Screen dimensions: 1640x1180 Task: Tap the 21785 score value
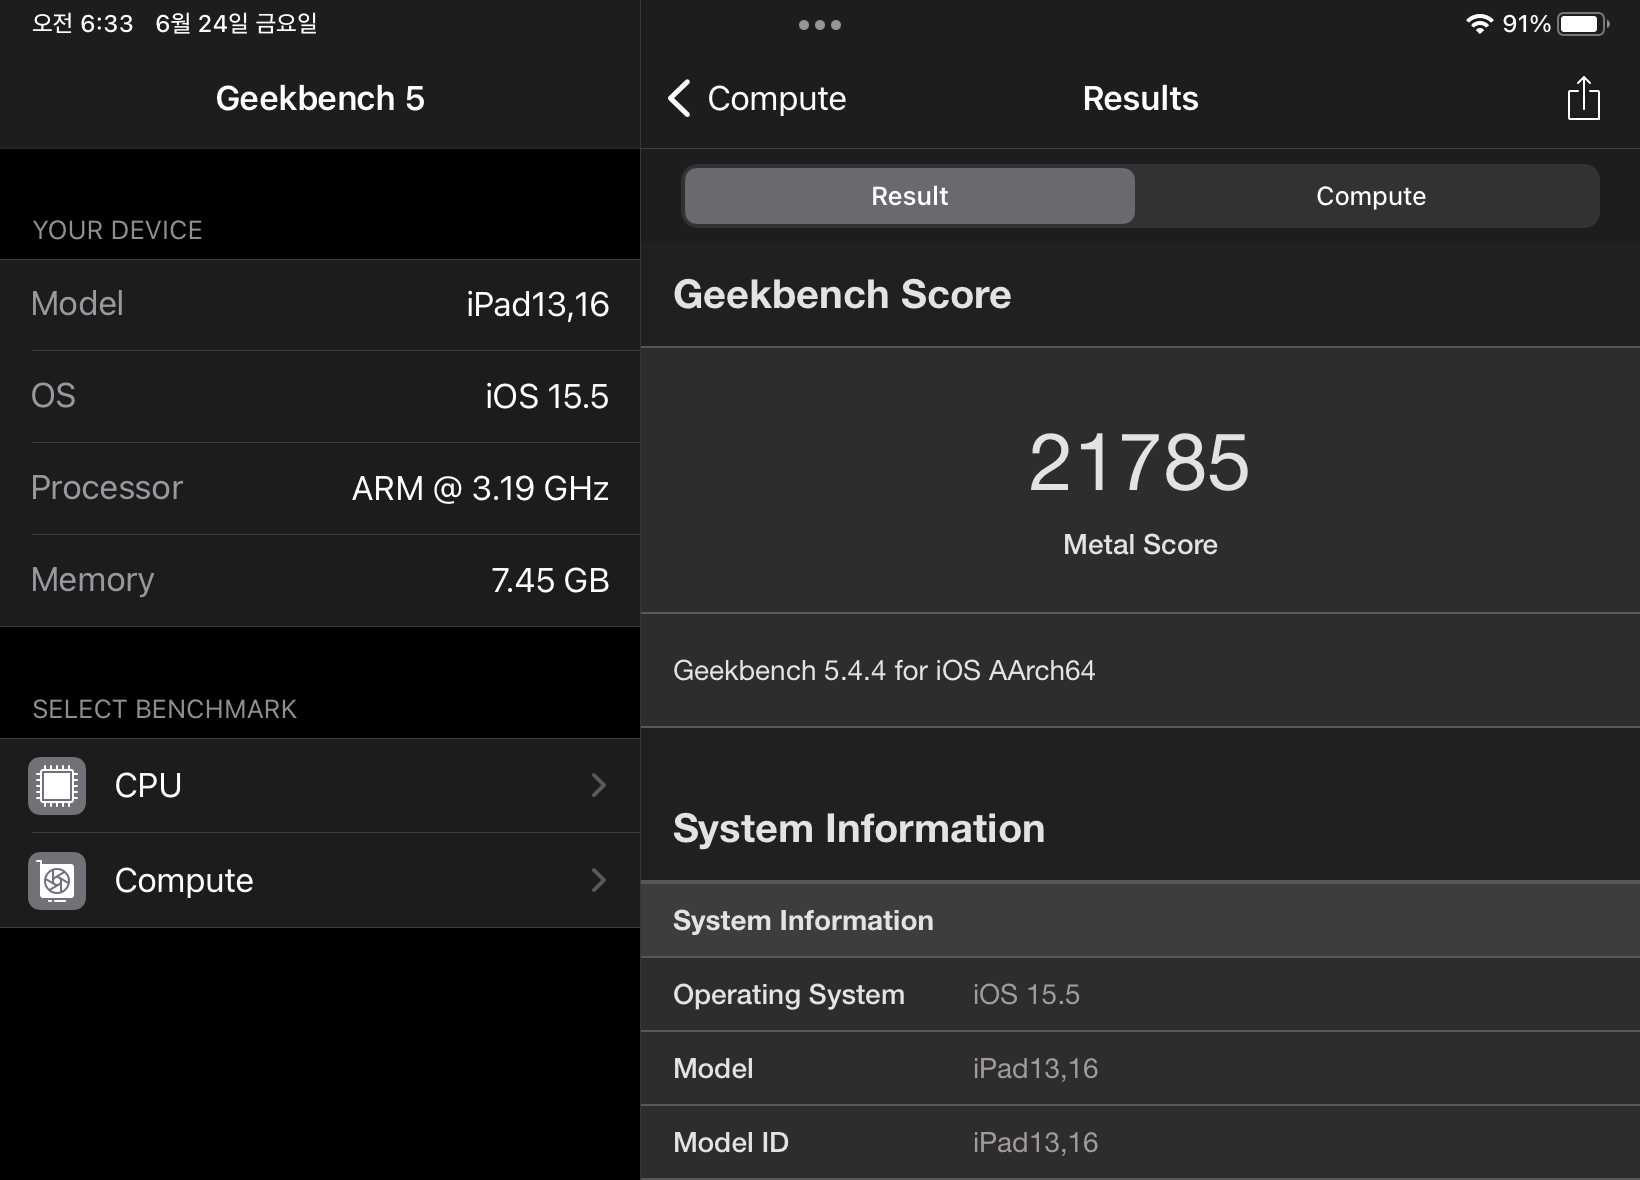pyautogui.click(x=1139, y=462)
